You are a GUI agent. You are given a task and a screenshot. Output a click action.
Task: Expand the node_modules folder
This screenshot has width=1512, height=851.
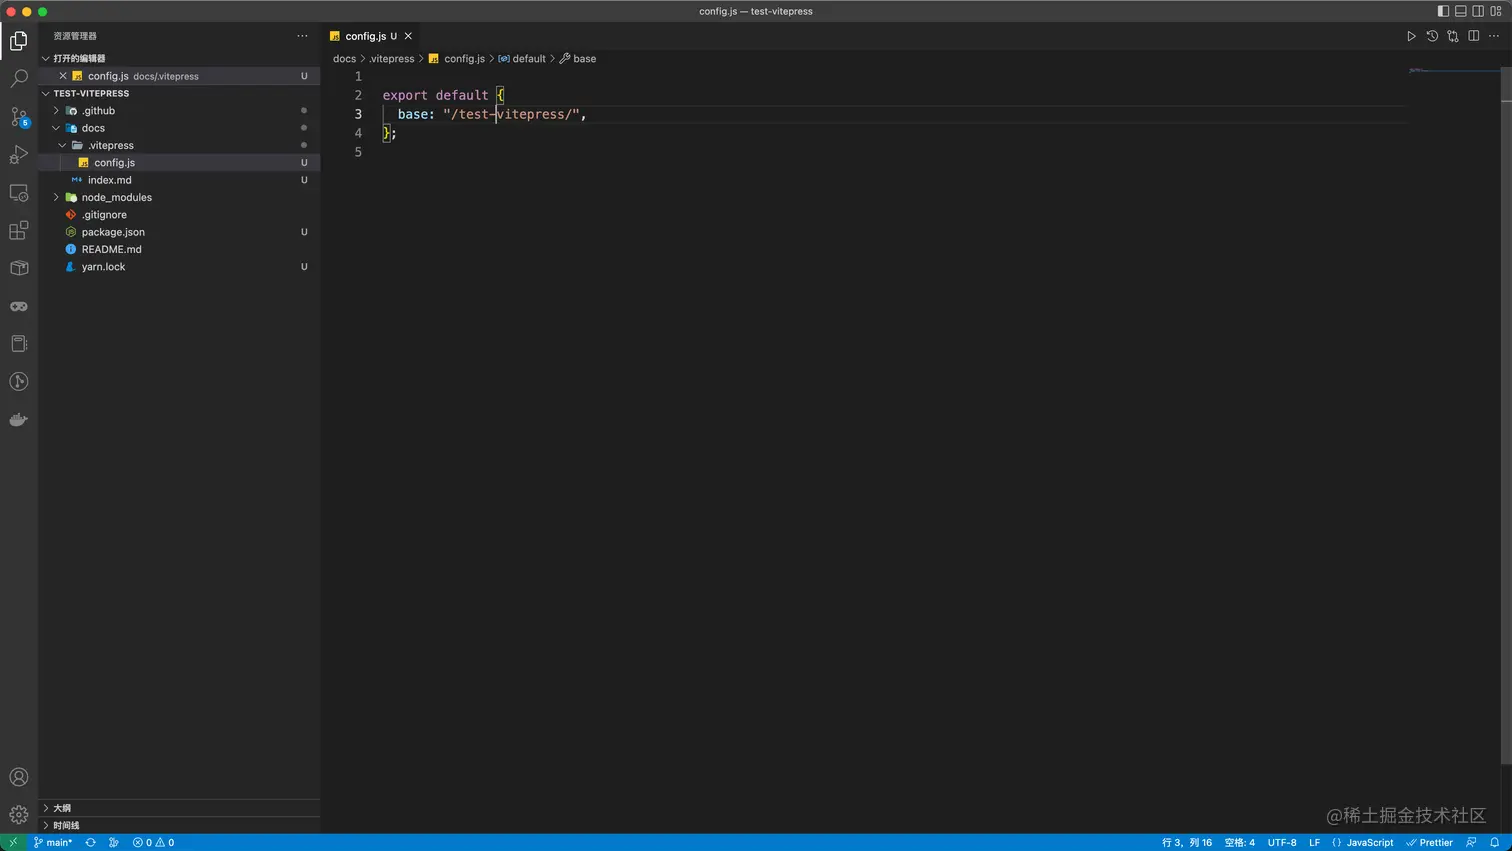click(56, 197)
